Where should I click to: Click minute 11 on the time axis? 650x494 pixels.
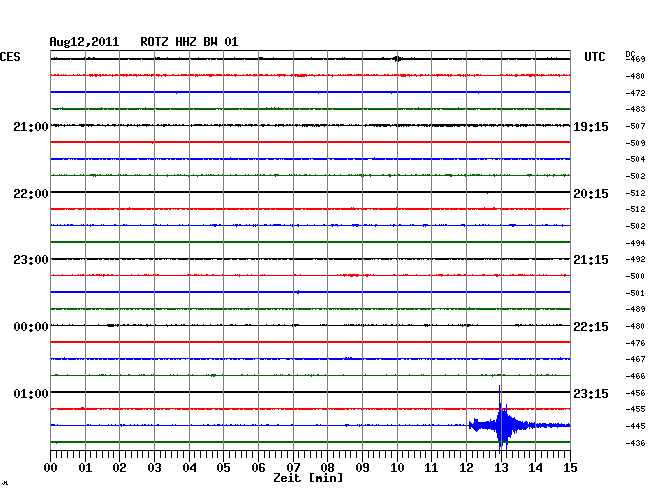[x=431, y=468]
